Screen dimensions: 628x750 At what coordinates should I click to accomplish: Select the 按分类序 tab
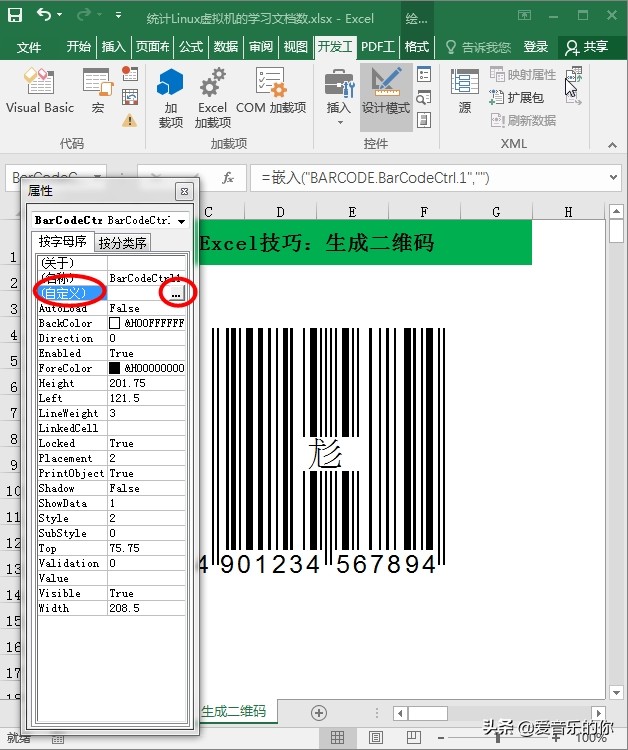tap(122, 243)
